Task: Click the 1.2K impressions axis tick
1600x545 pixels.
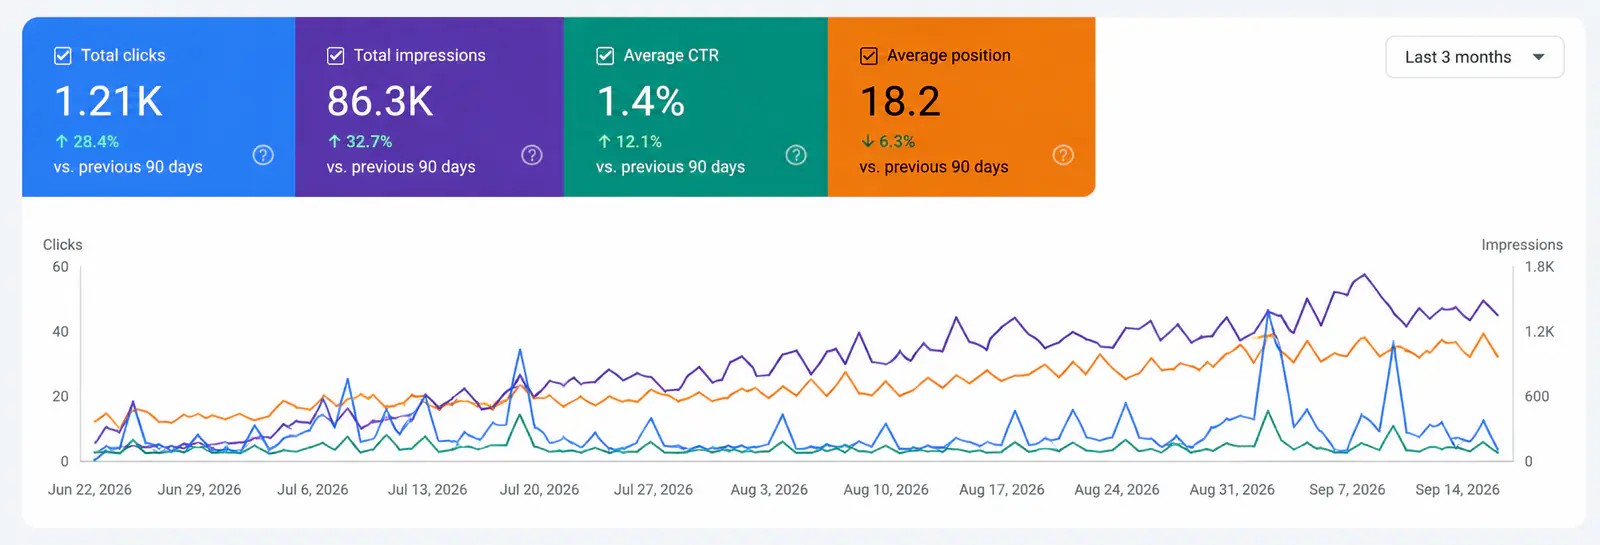Action: click(x=1539, y=332)
